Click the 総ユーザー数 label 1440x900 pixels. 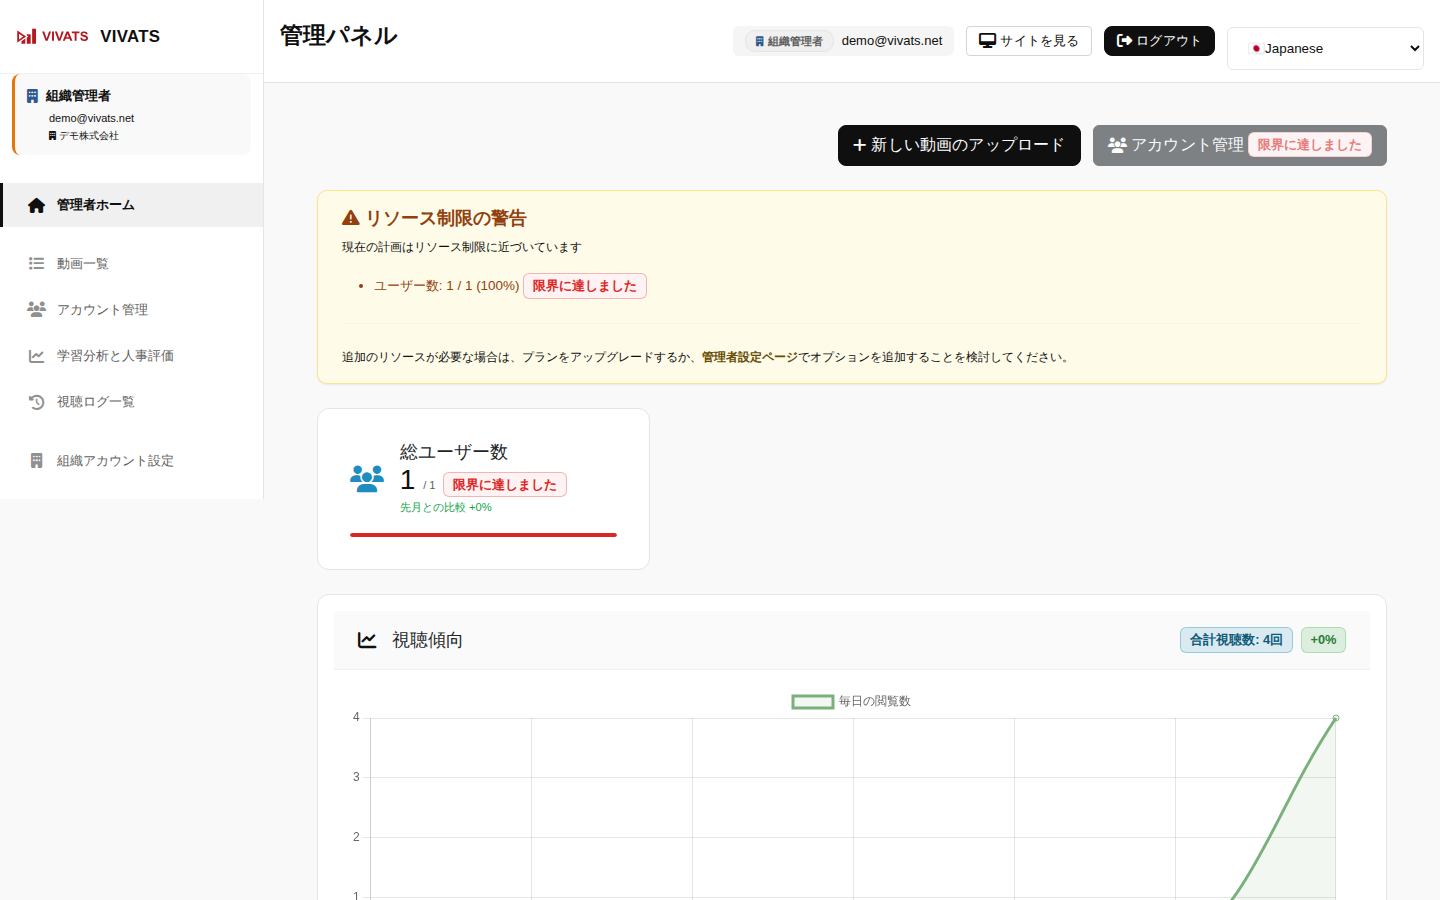click(x=454, y=452)
